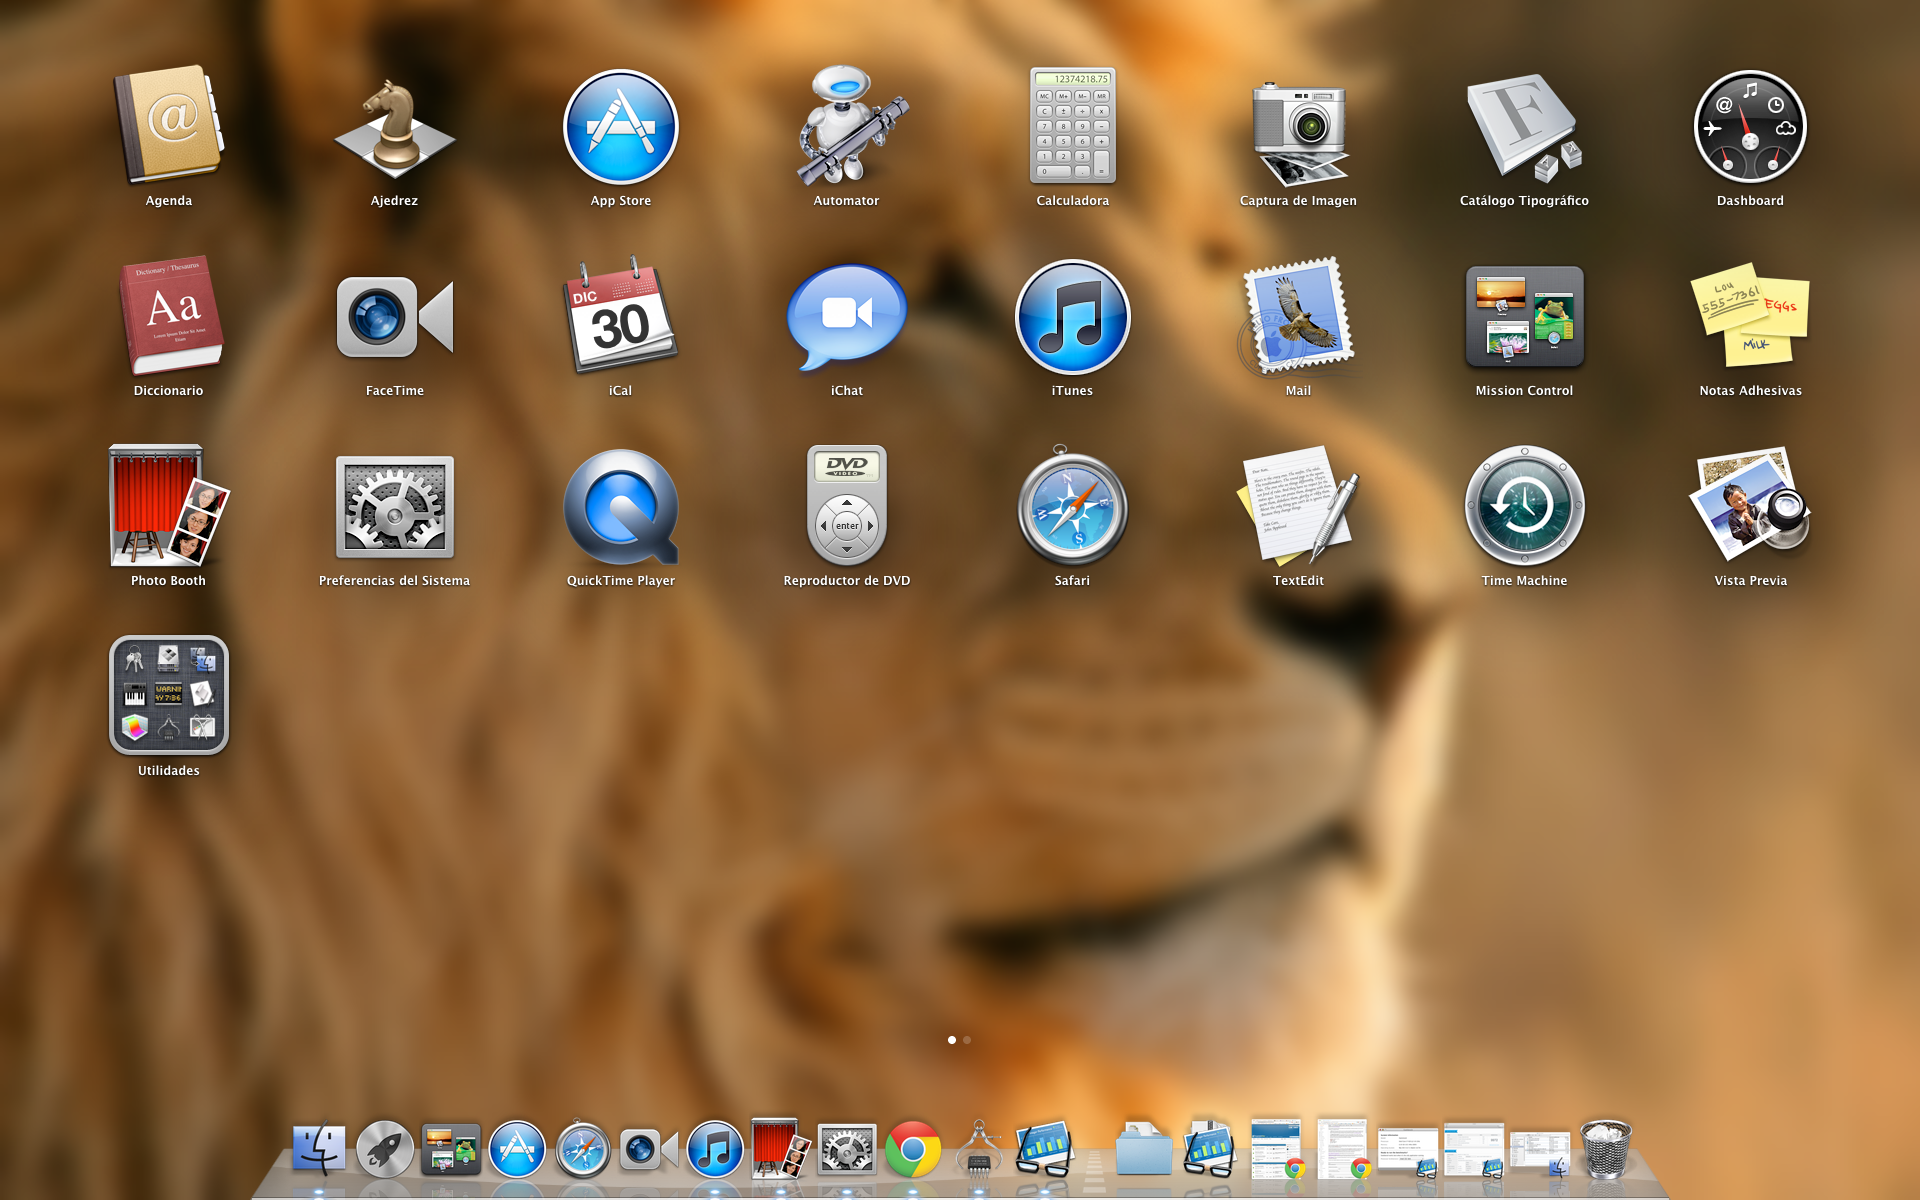Open Catálogo Tipográfico font book

(1524, 127)
